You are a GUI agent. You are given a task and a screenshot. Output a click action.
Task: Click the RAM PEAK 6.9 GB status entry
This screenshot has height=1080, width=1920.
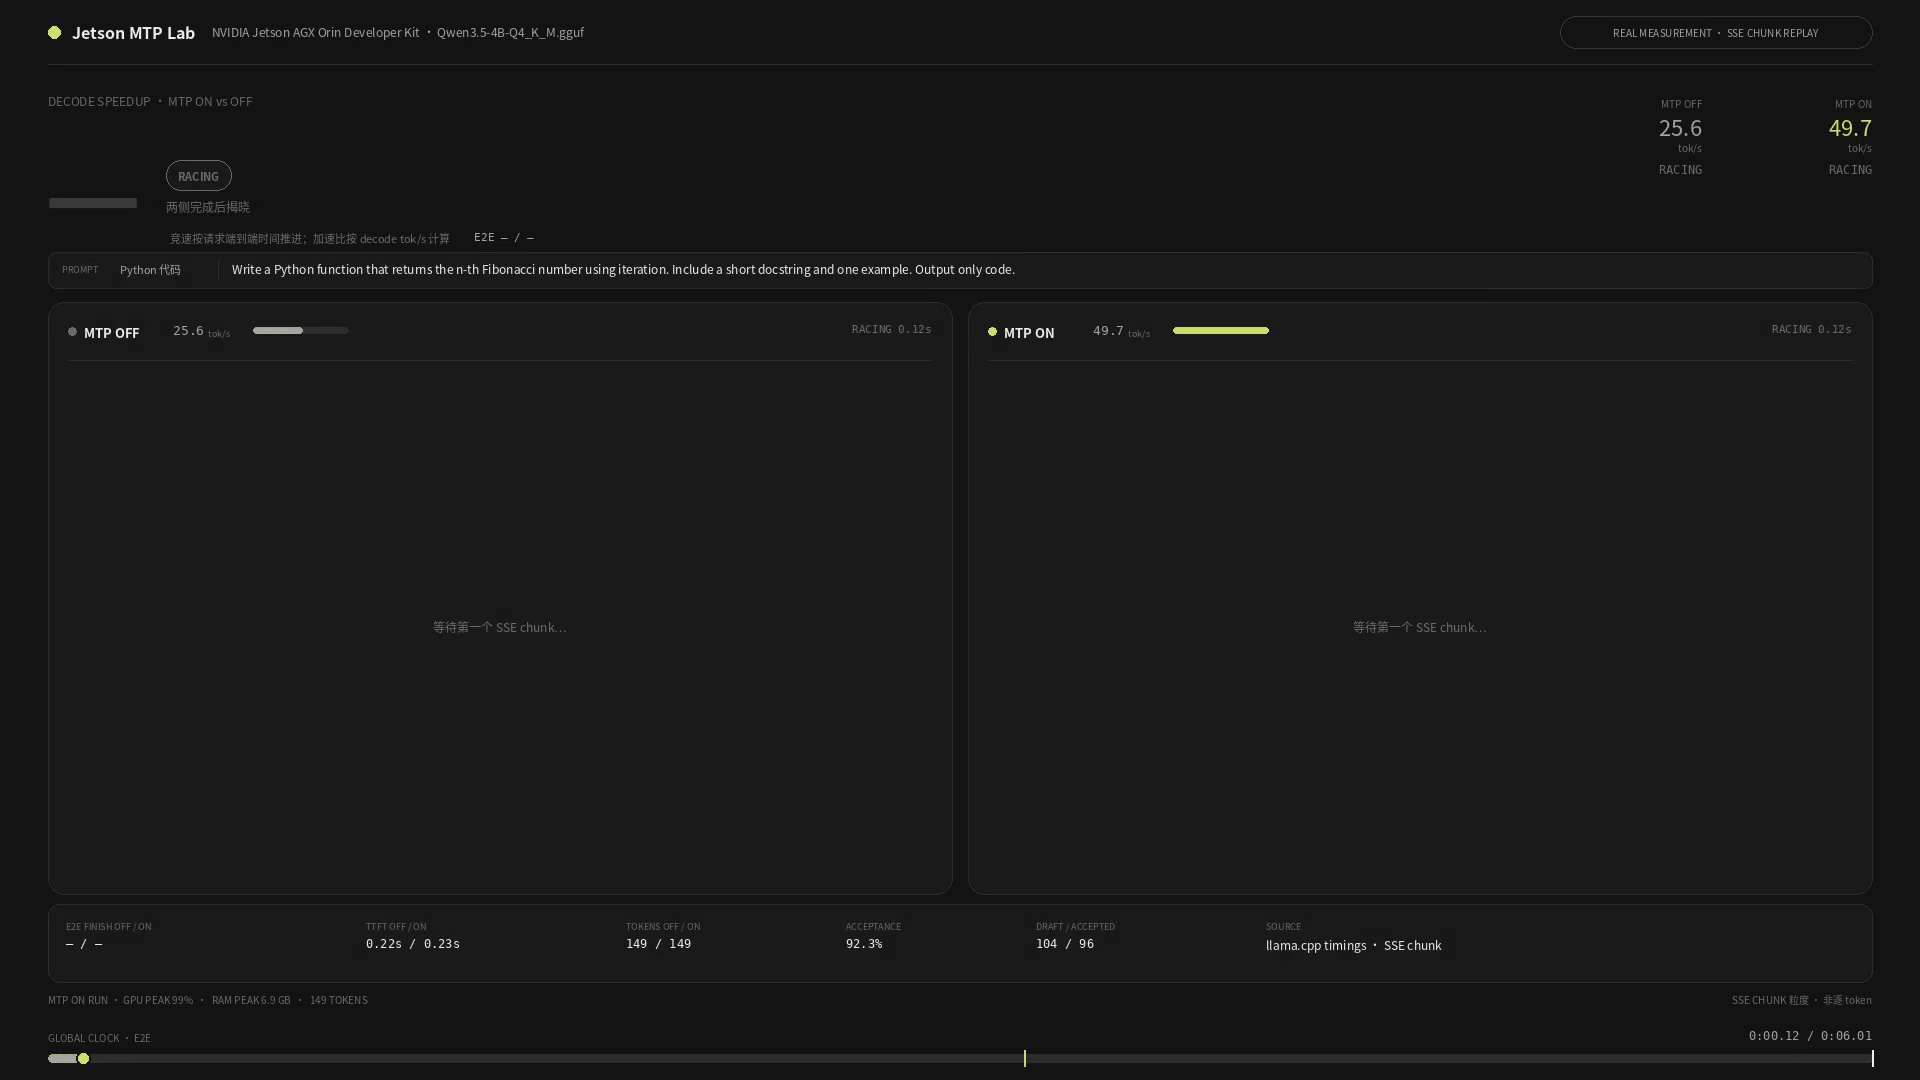tap(251, 1000)
